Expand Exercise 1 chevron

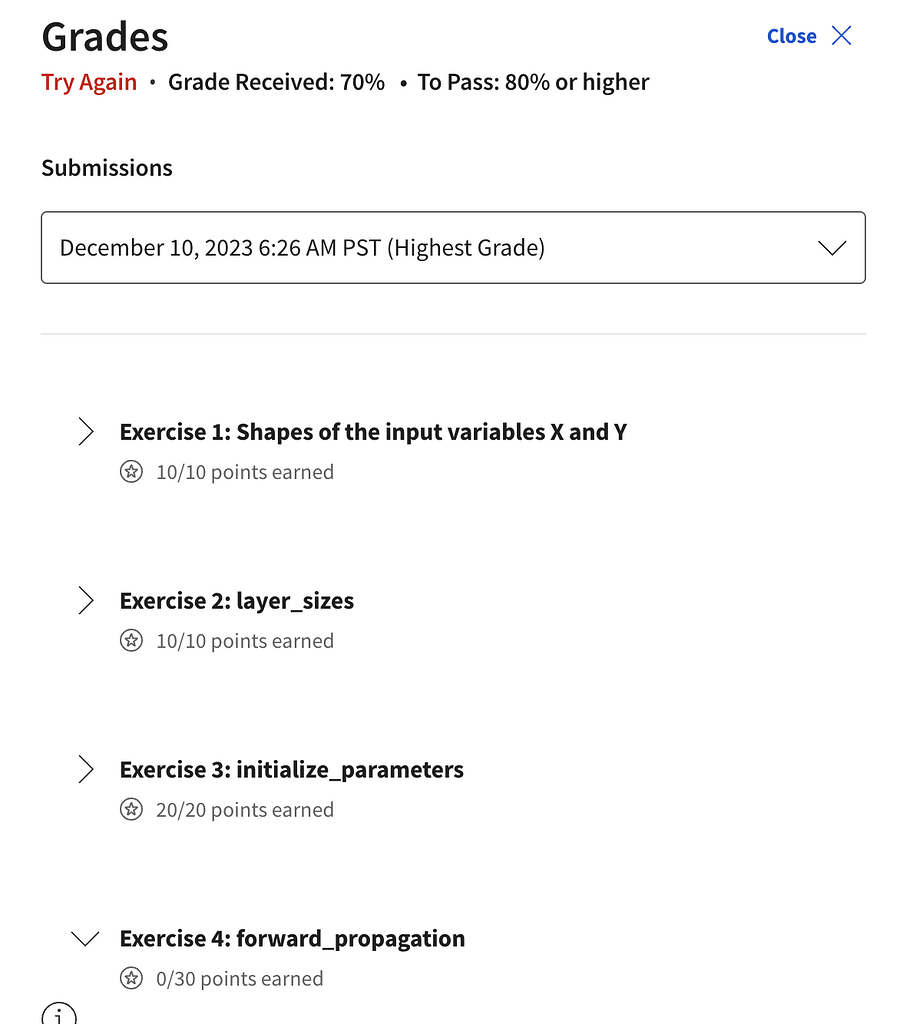86,432
